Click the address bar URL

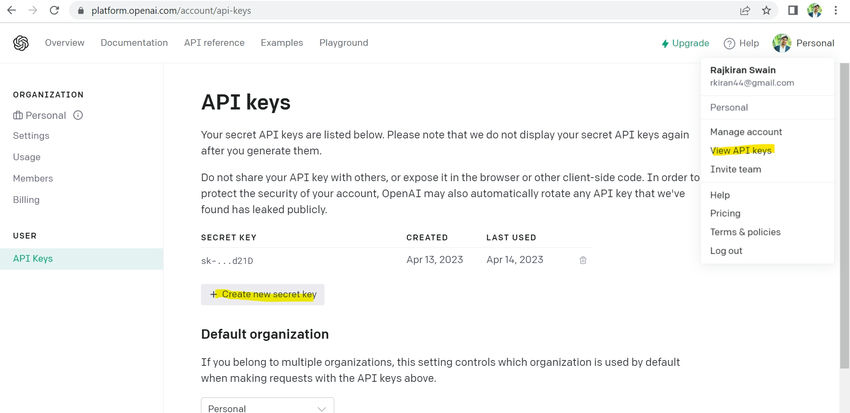pyautogui.click(x=171, y=10)
